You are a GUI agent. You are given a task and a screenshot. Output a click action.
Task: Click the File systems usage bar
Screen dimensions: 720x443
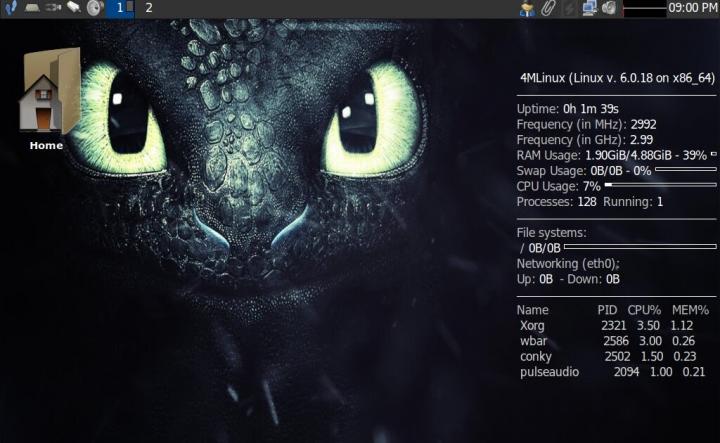tap(640, 246)
